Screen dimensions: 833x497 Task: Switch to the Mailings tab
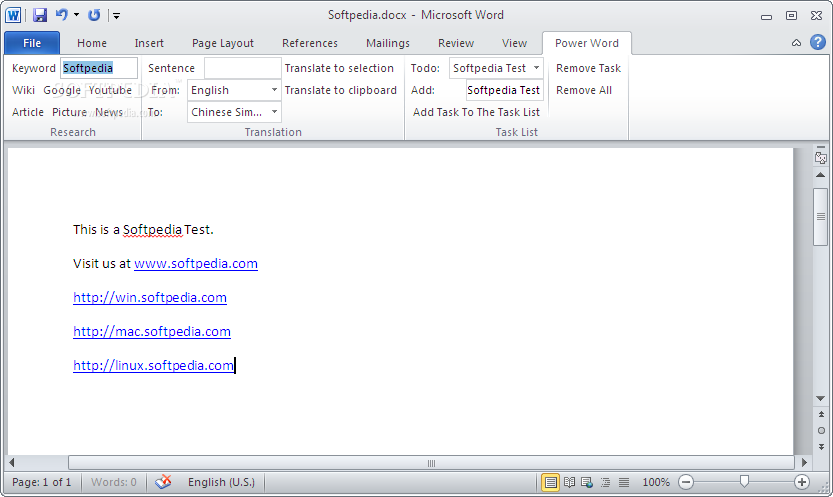(x=388, y=43)
